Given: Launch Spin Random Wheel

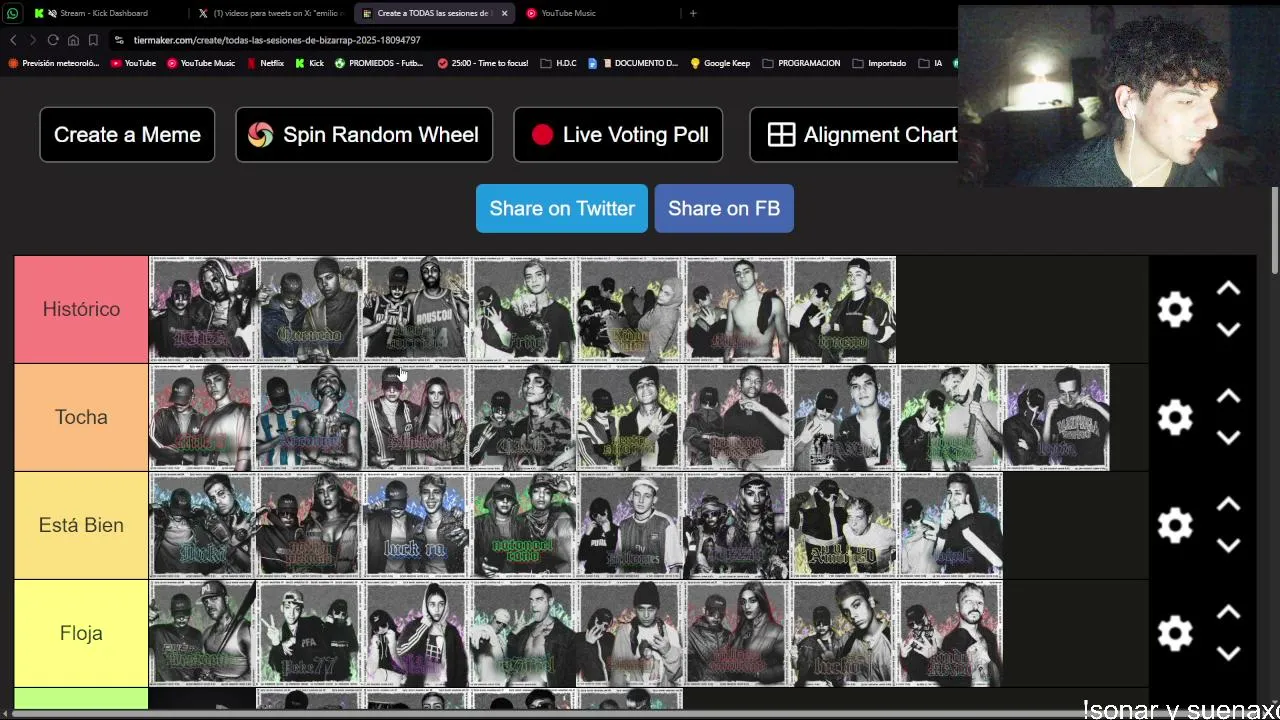Looking at the screenshot, I should coord(364,135).
